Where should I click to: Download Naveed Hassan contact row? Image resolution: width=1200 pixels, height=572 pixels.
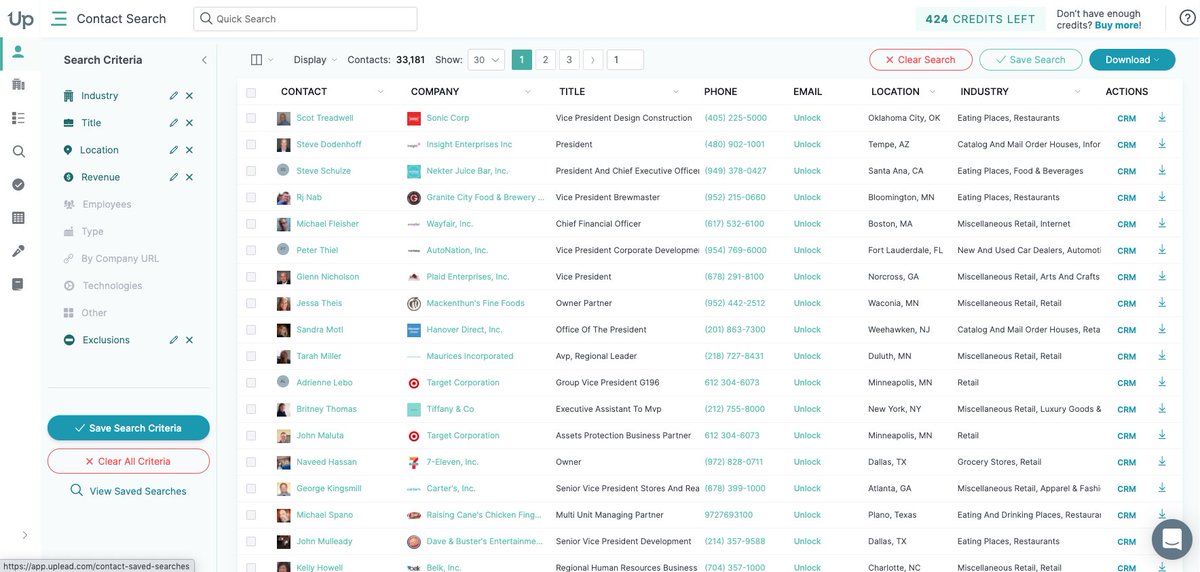(x=1162, y=462)
